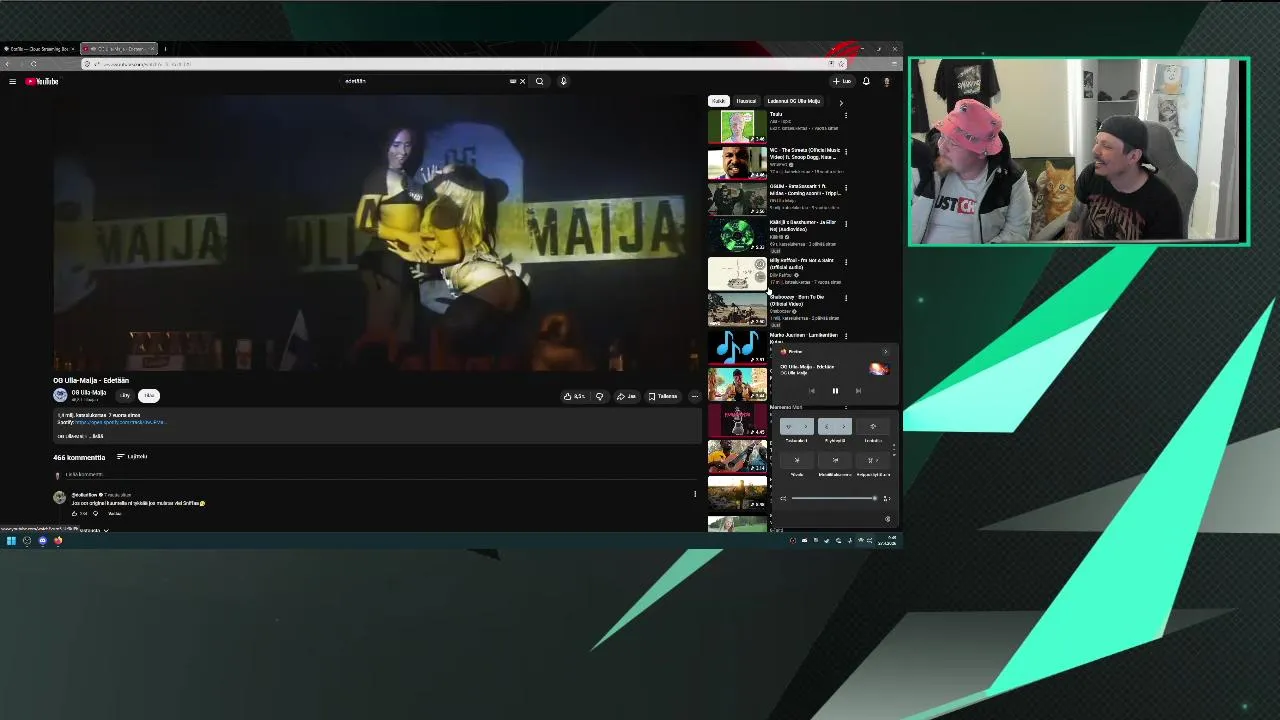The image size is (1280, 720).
Task: Open the YouTube notifications bell
Action: coord(866,81)
